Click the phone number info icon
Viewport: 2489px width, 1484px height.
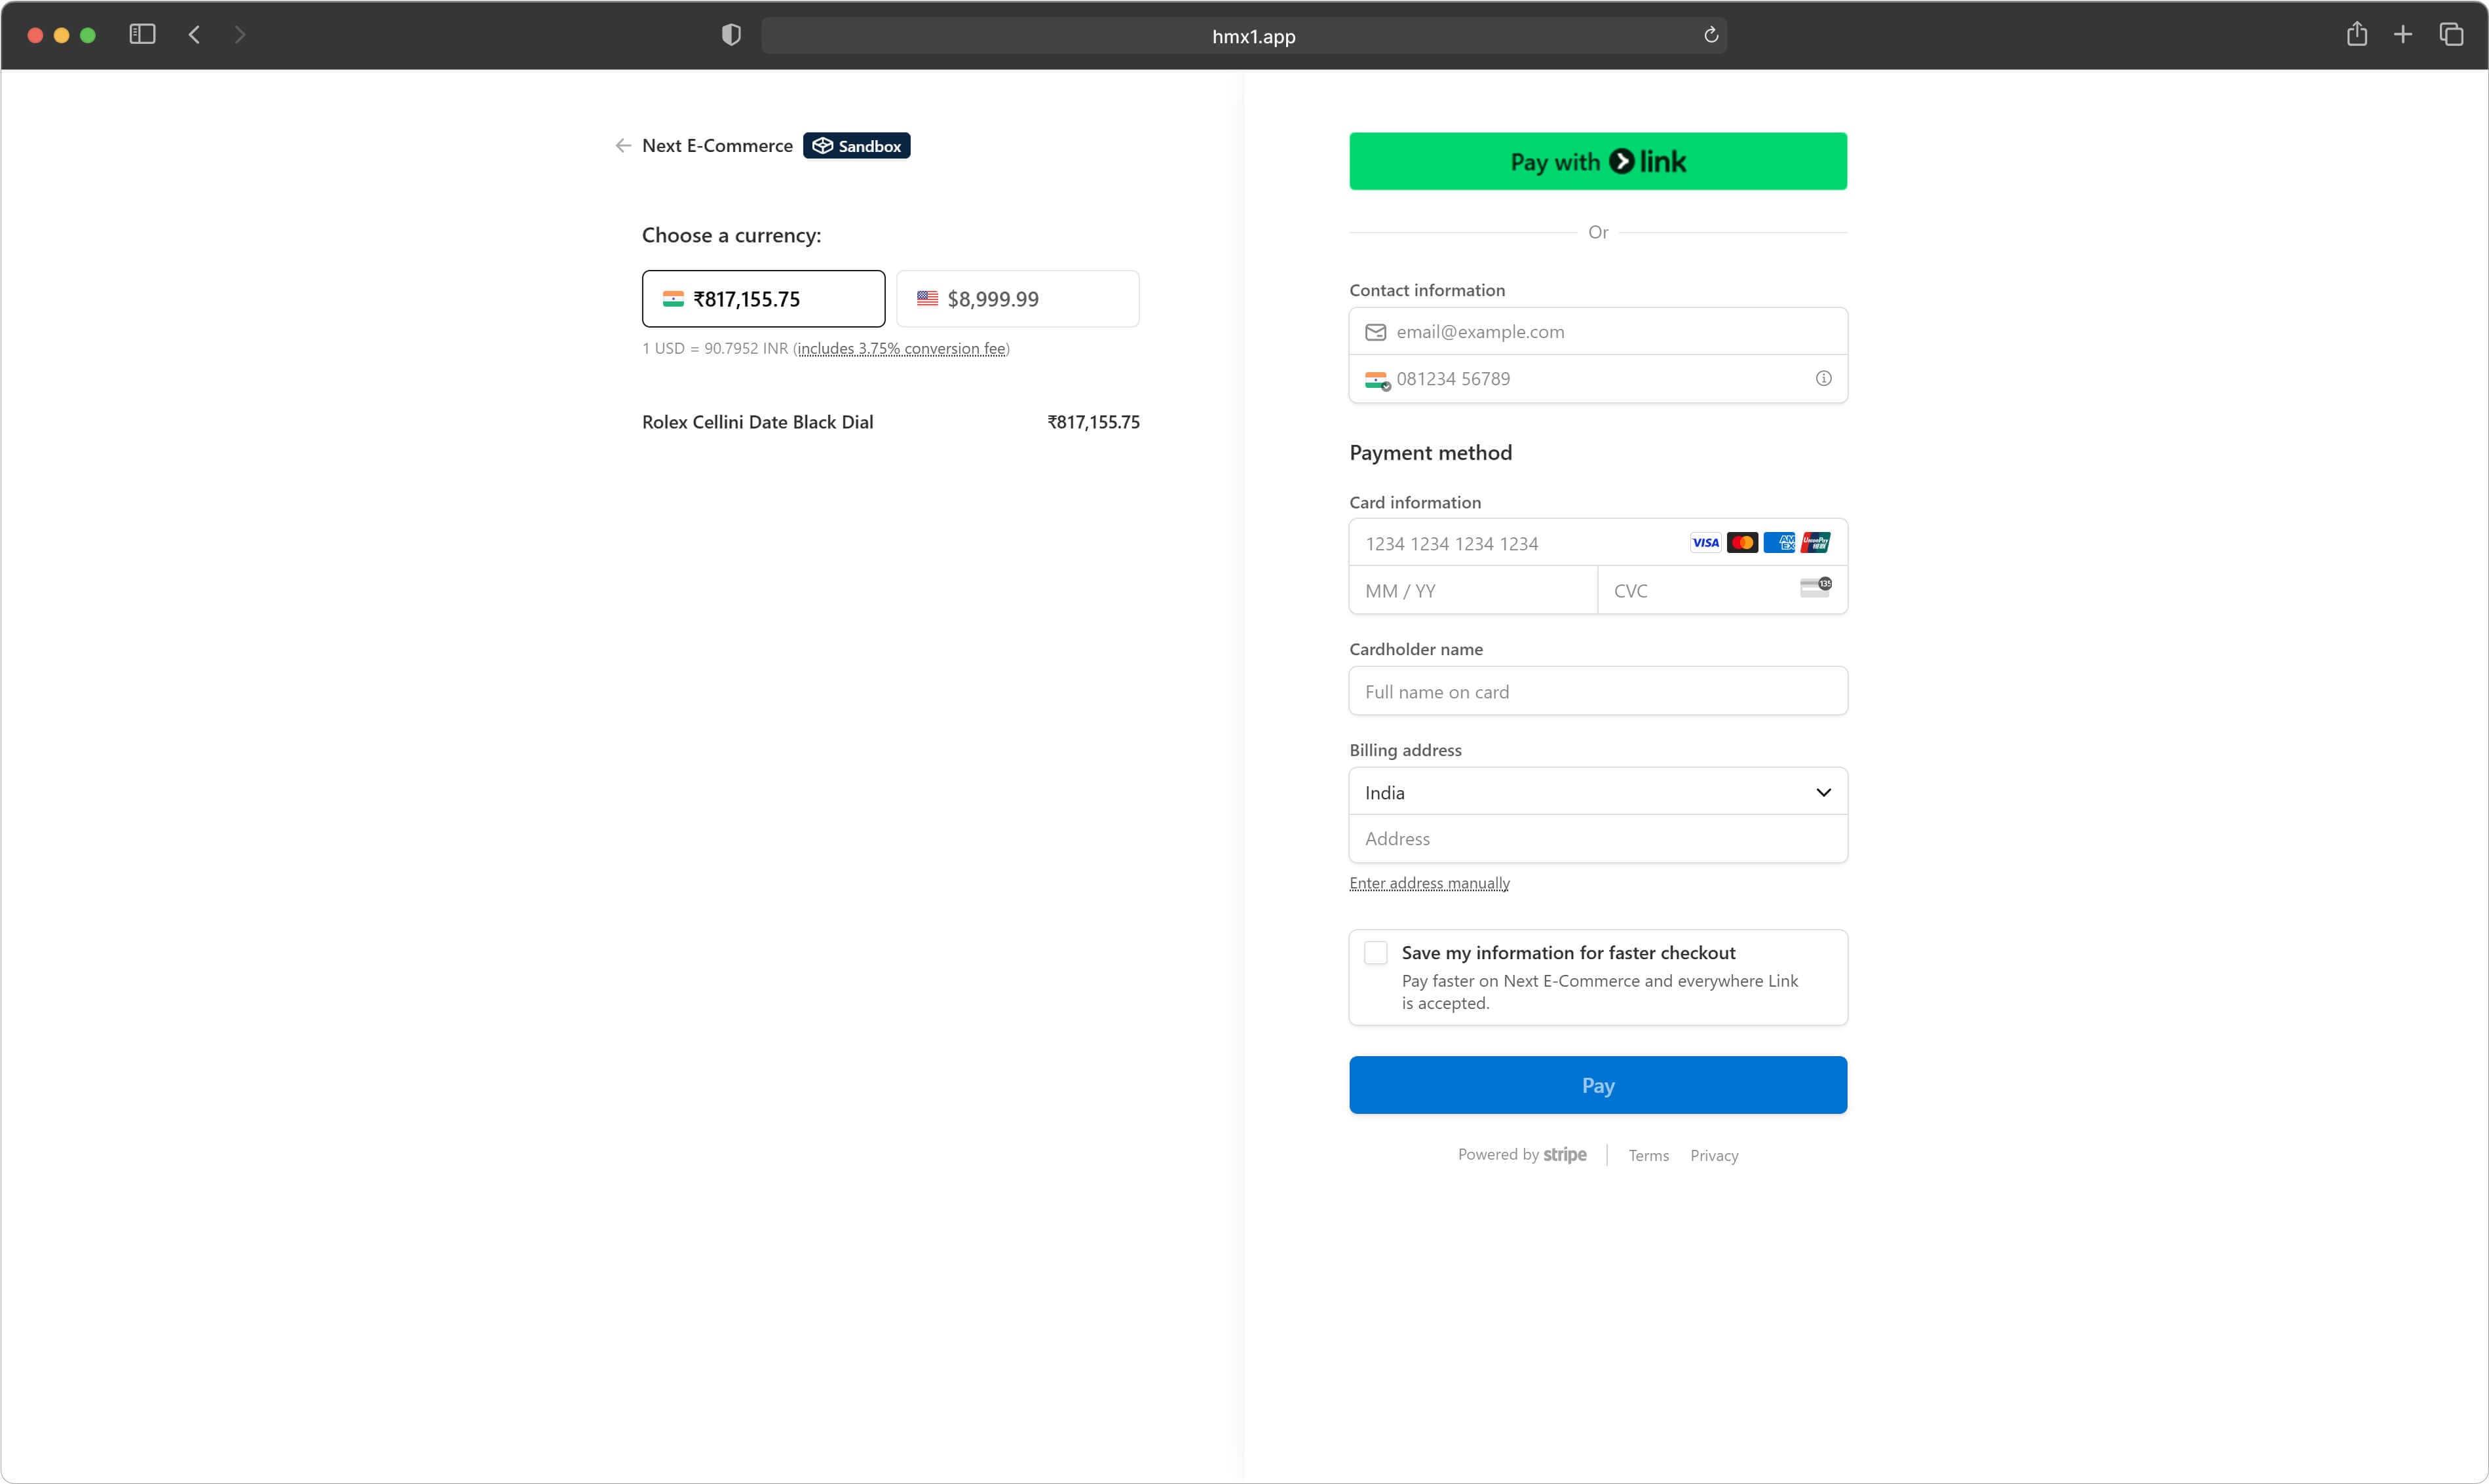pos(1823,379)
